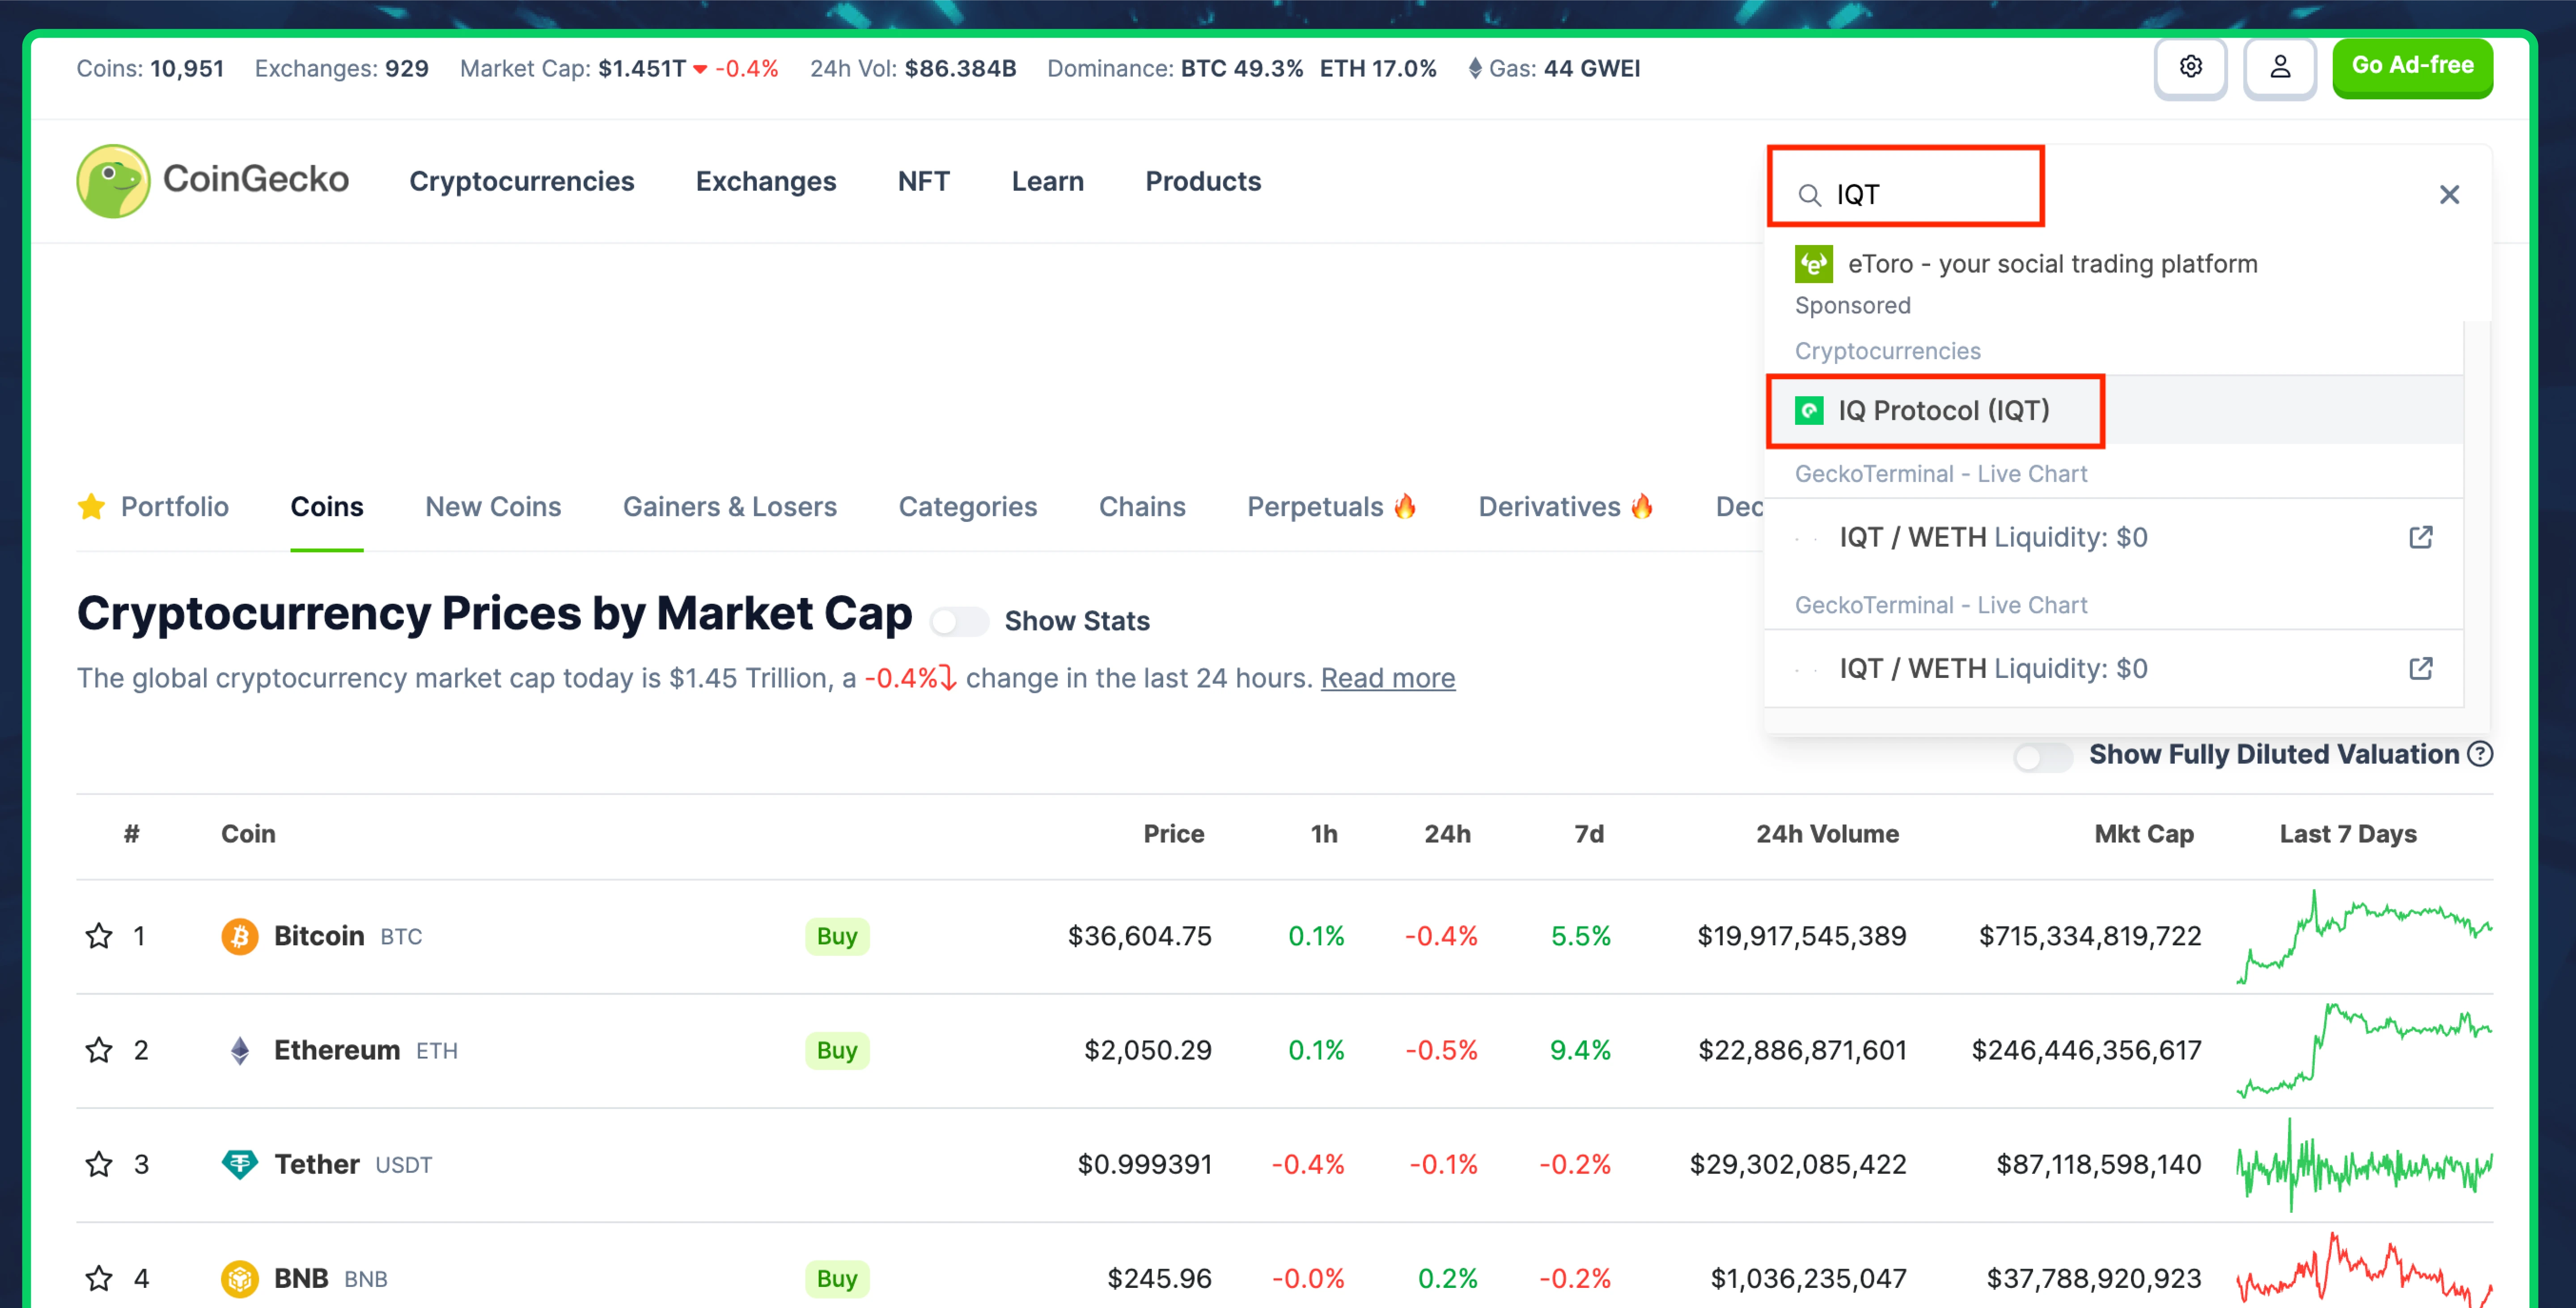Screen dimensions: 2576x1308
Task: Open the Cryptocurrencies menu
Action: (x=522, y=181)
